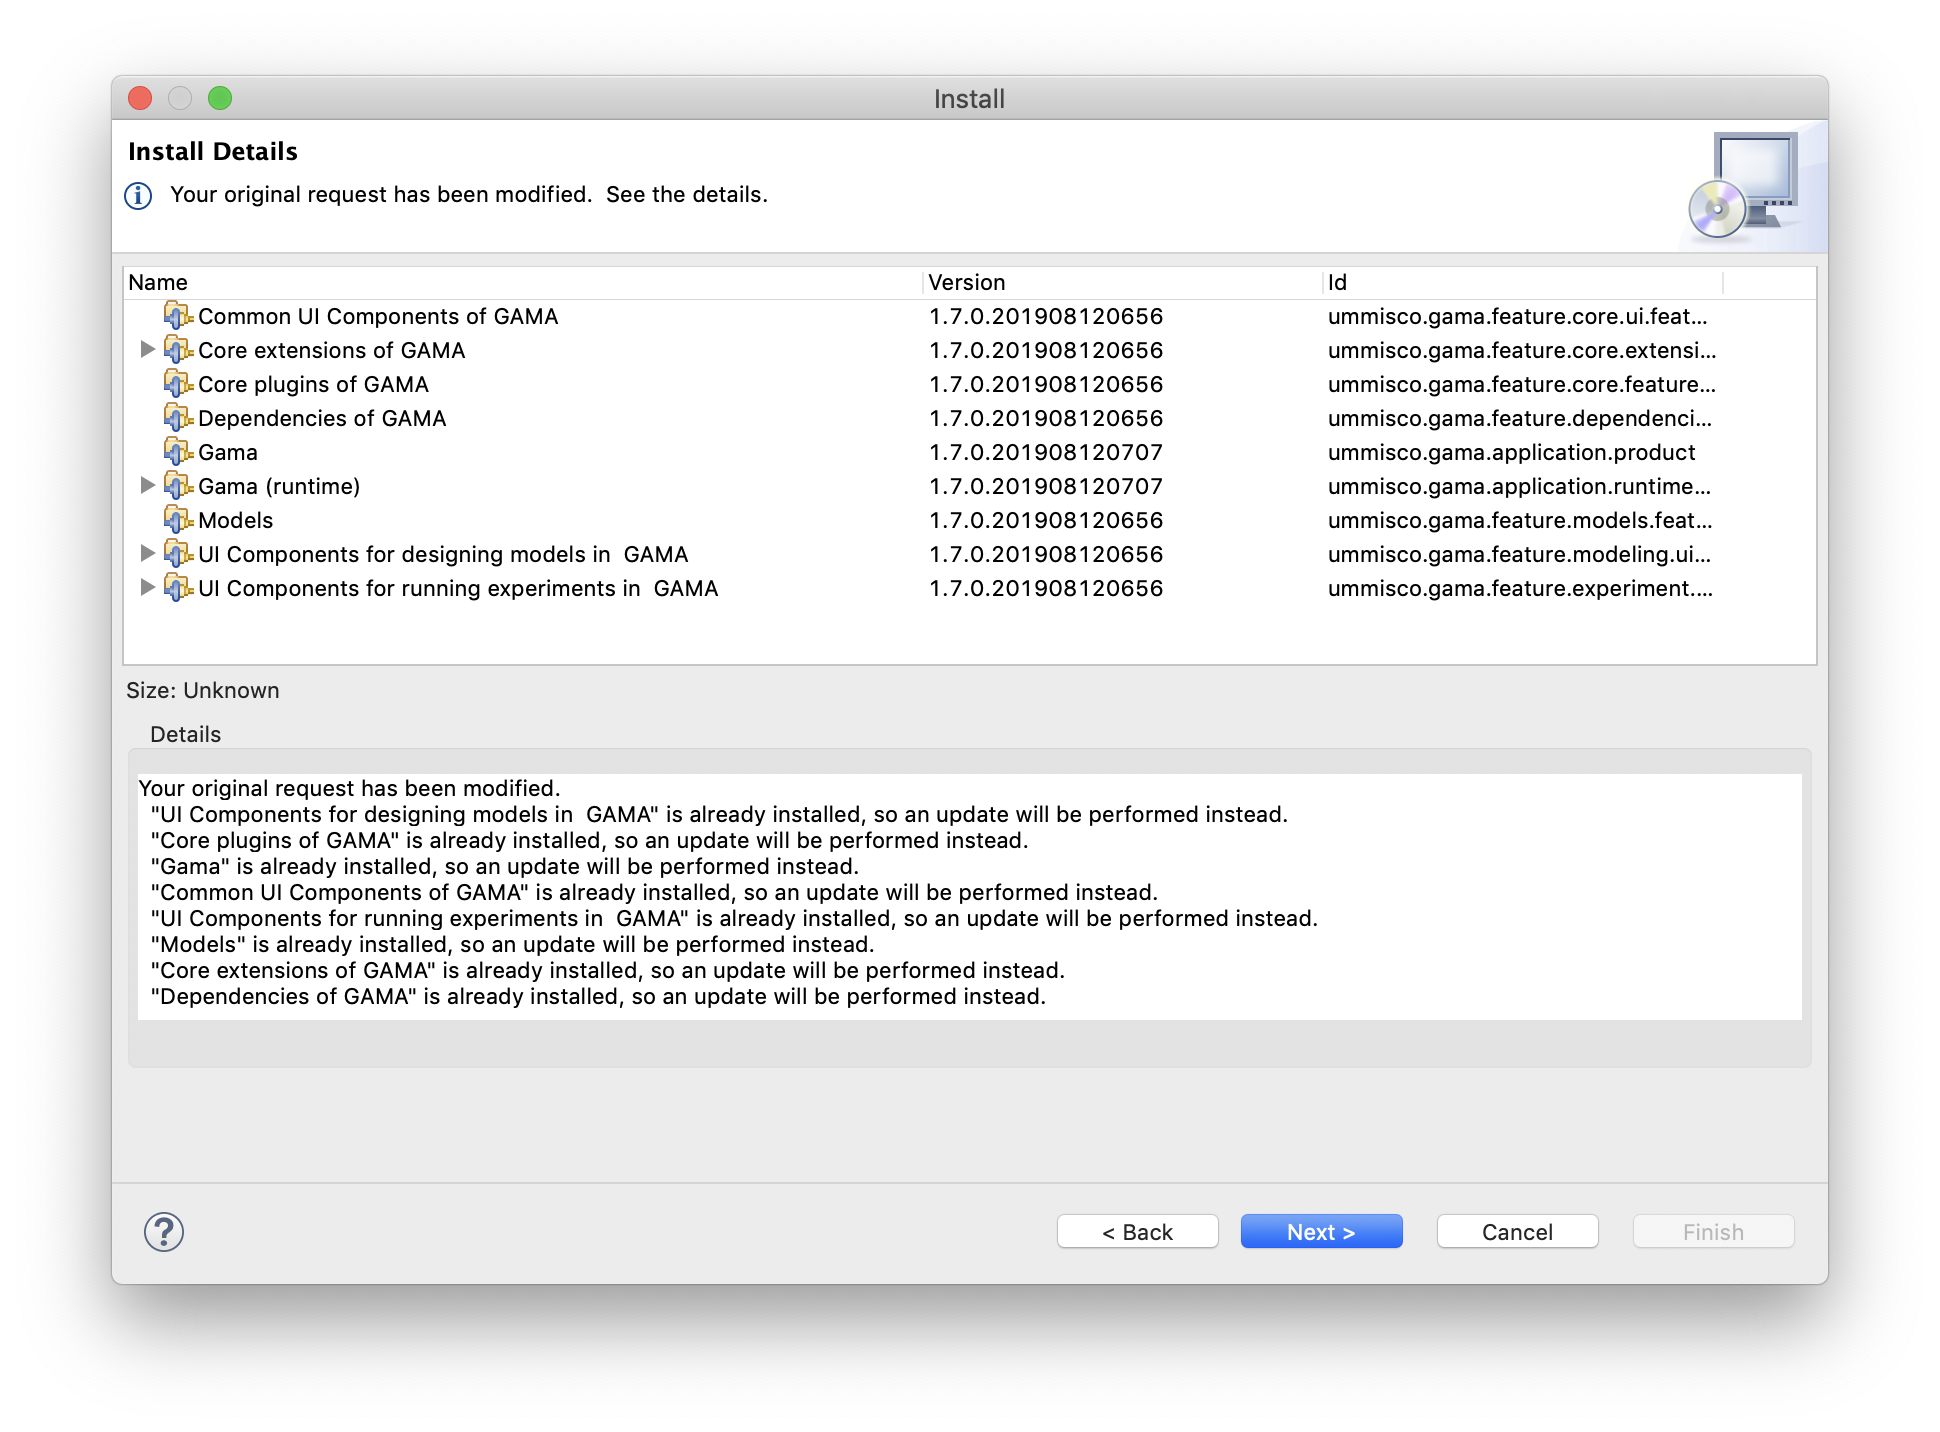
Task: Click the Gama (runtime) feature icon
Action: (178, 486)
